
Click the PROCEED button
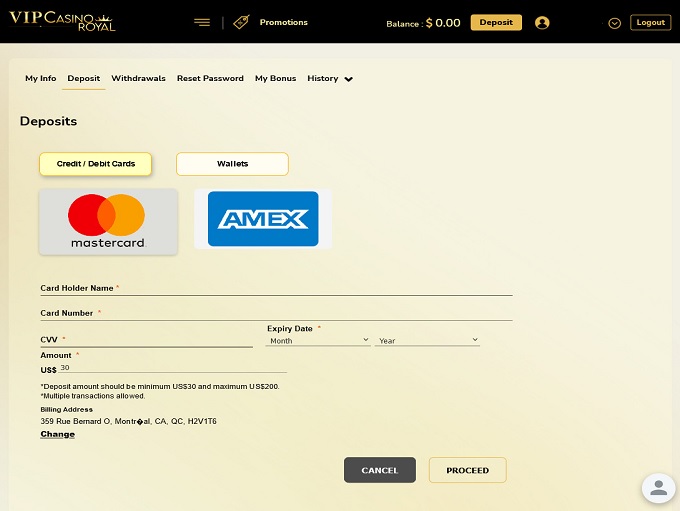click(x=468, y=470)
